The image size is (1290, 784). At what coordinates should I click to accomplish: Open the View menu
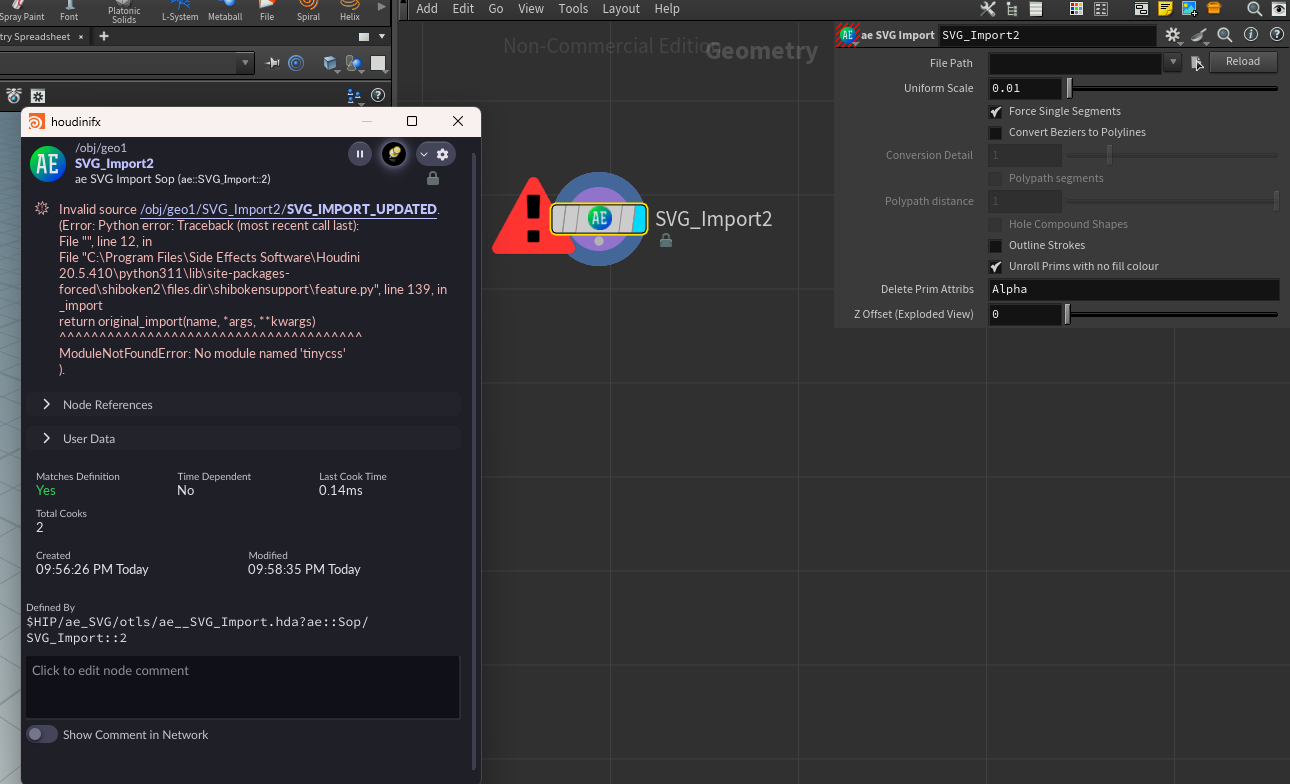tap(531, 9)
